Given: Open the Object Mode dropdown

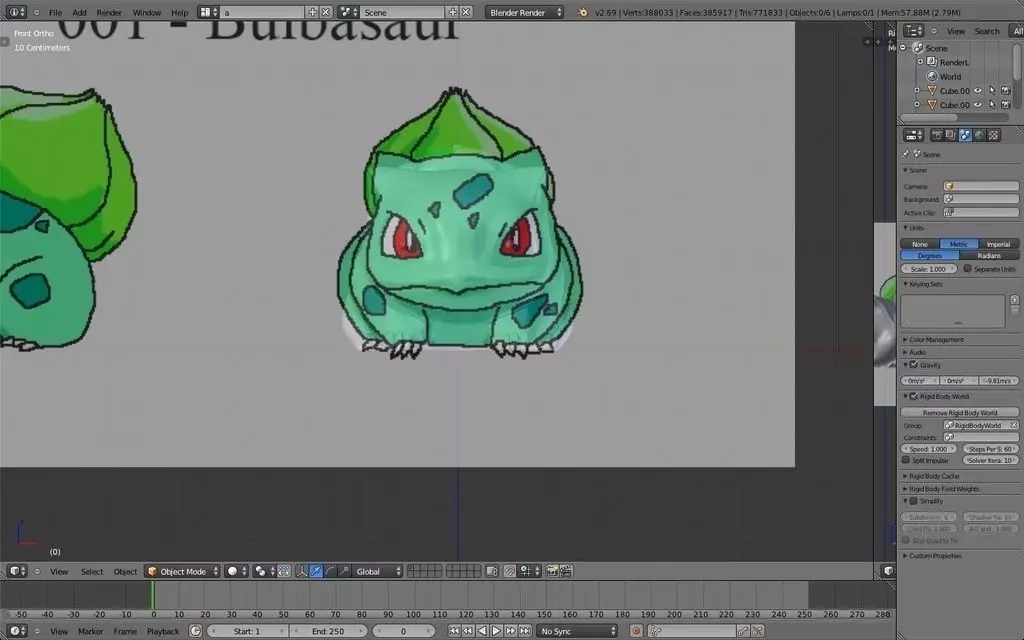Looking at the screenshot, I should point(182,571).
